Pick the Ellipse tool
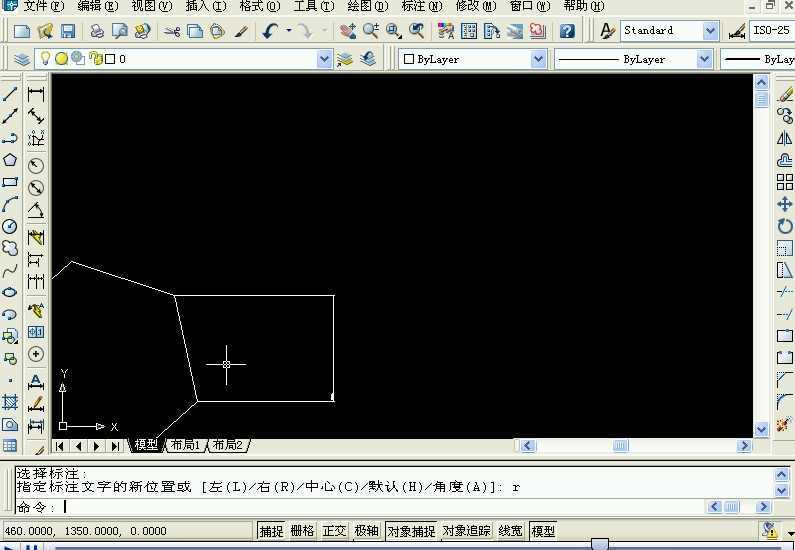 [x=10, y=292]
